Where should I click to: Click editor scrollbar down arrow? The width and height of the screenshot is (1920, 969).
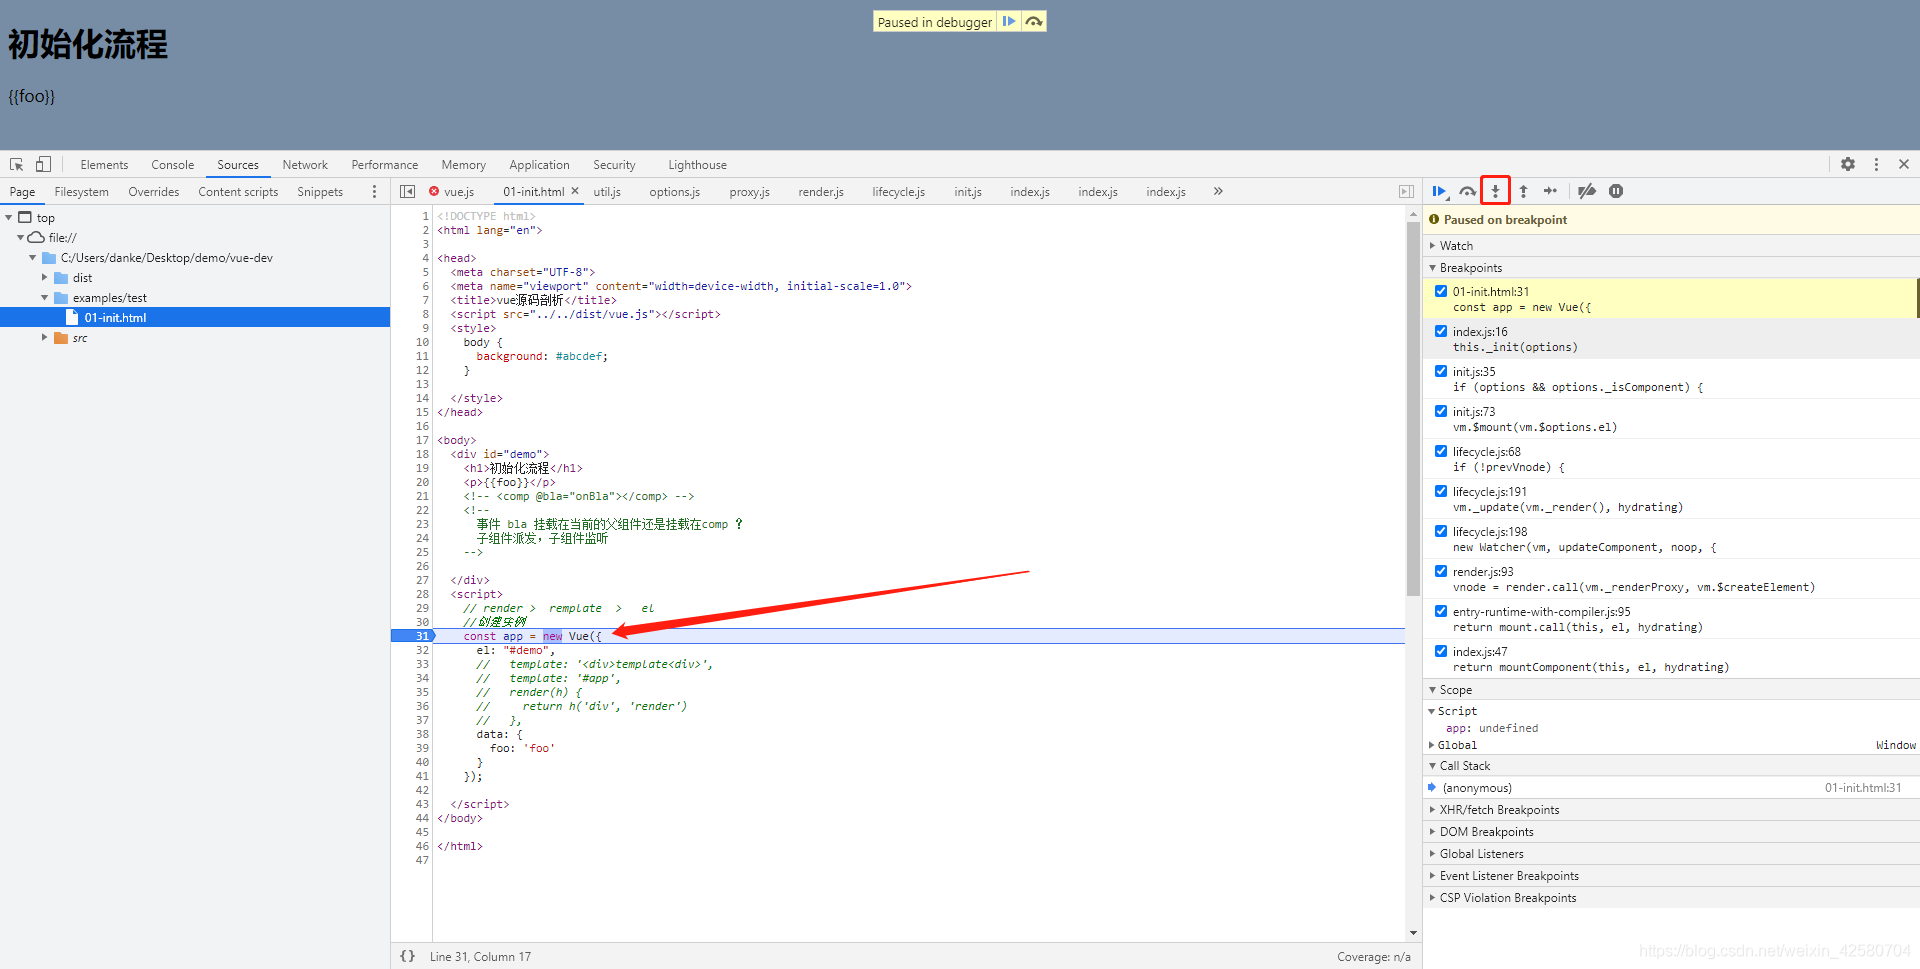(1413, 933)
